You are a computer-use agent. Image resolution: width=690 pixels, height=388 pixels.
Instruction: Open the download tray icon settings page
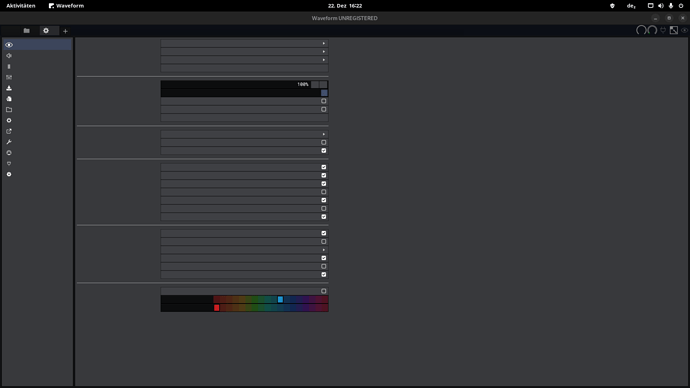(9, 88)
